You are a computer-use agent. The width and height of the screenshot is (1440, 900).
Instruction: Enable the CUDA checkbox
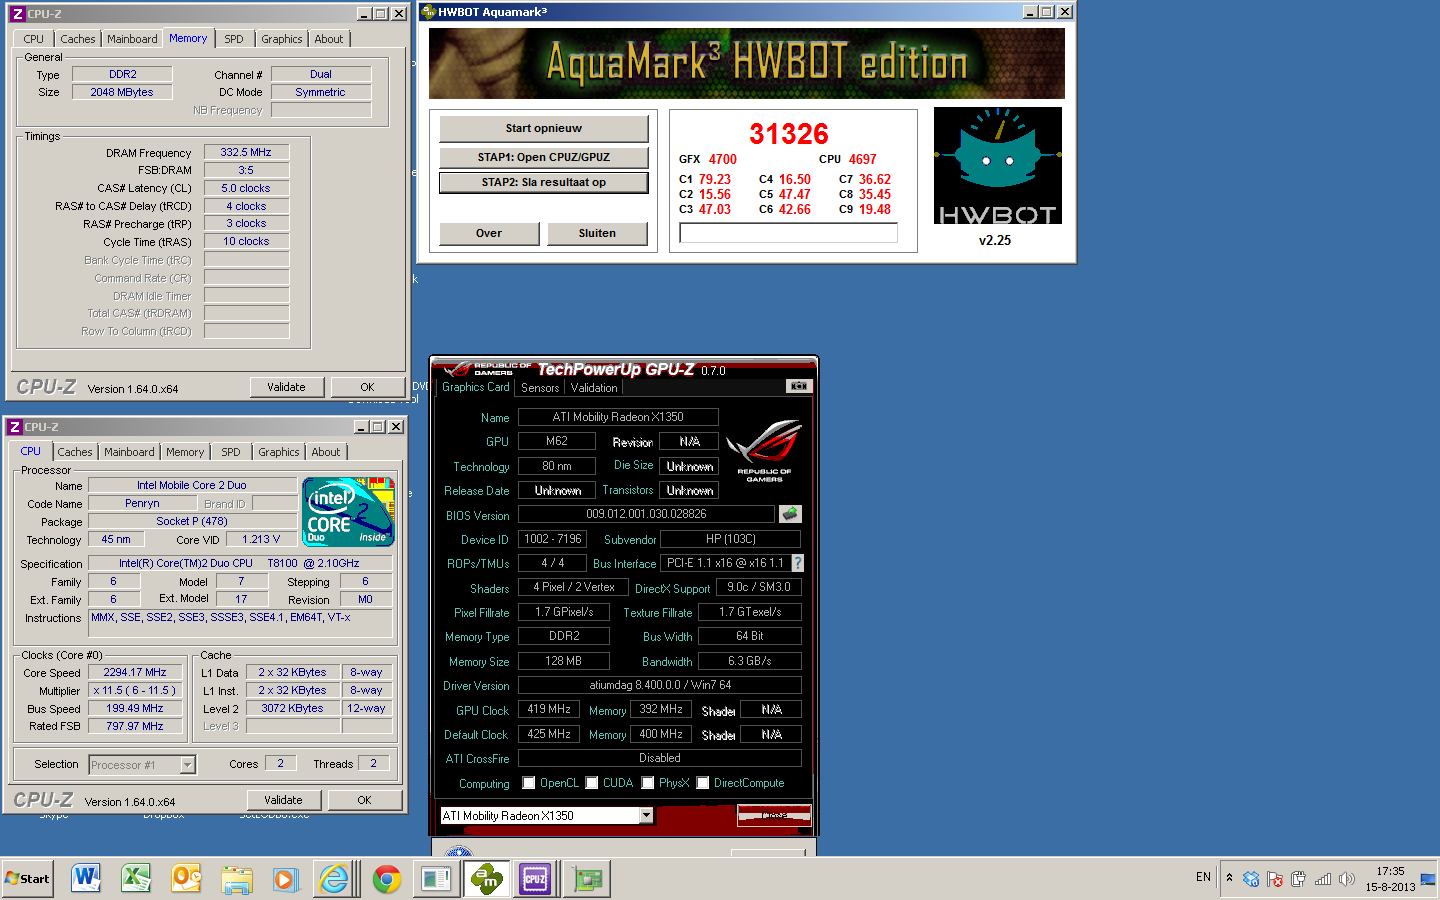point(592,783)
